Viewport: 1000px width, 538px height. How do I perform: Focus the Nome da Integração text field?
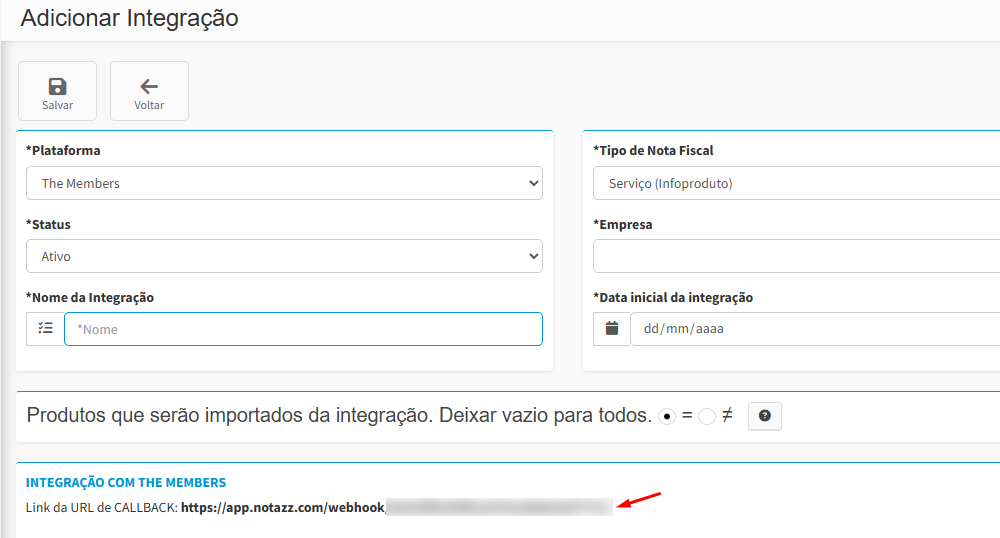[303, 329]
